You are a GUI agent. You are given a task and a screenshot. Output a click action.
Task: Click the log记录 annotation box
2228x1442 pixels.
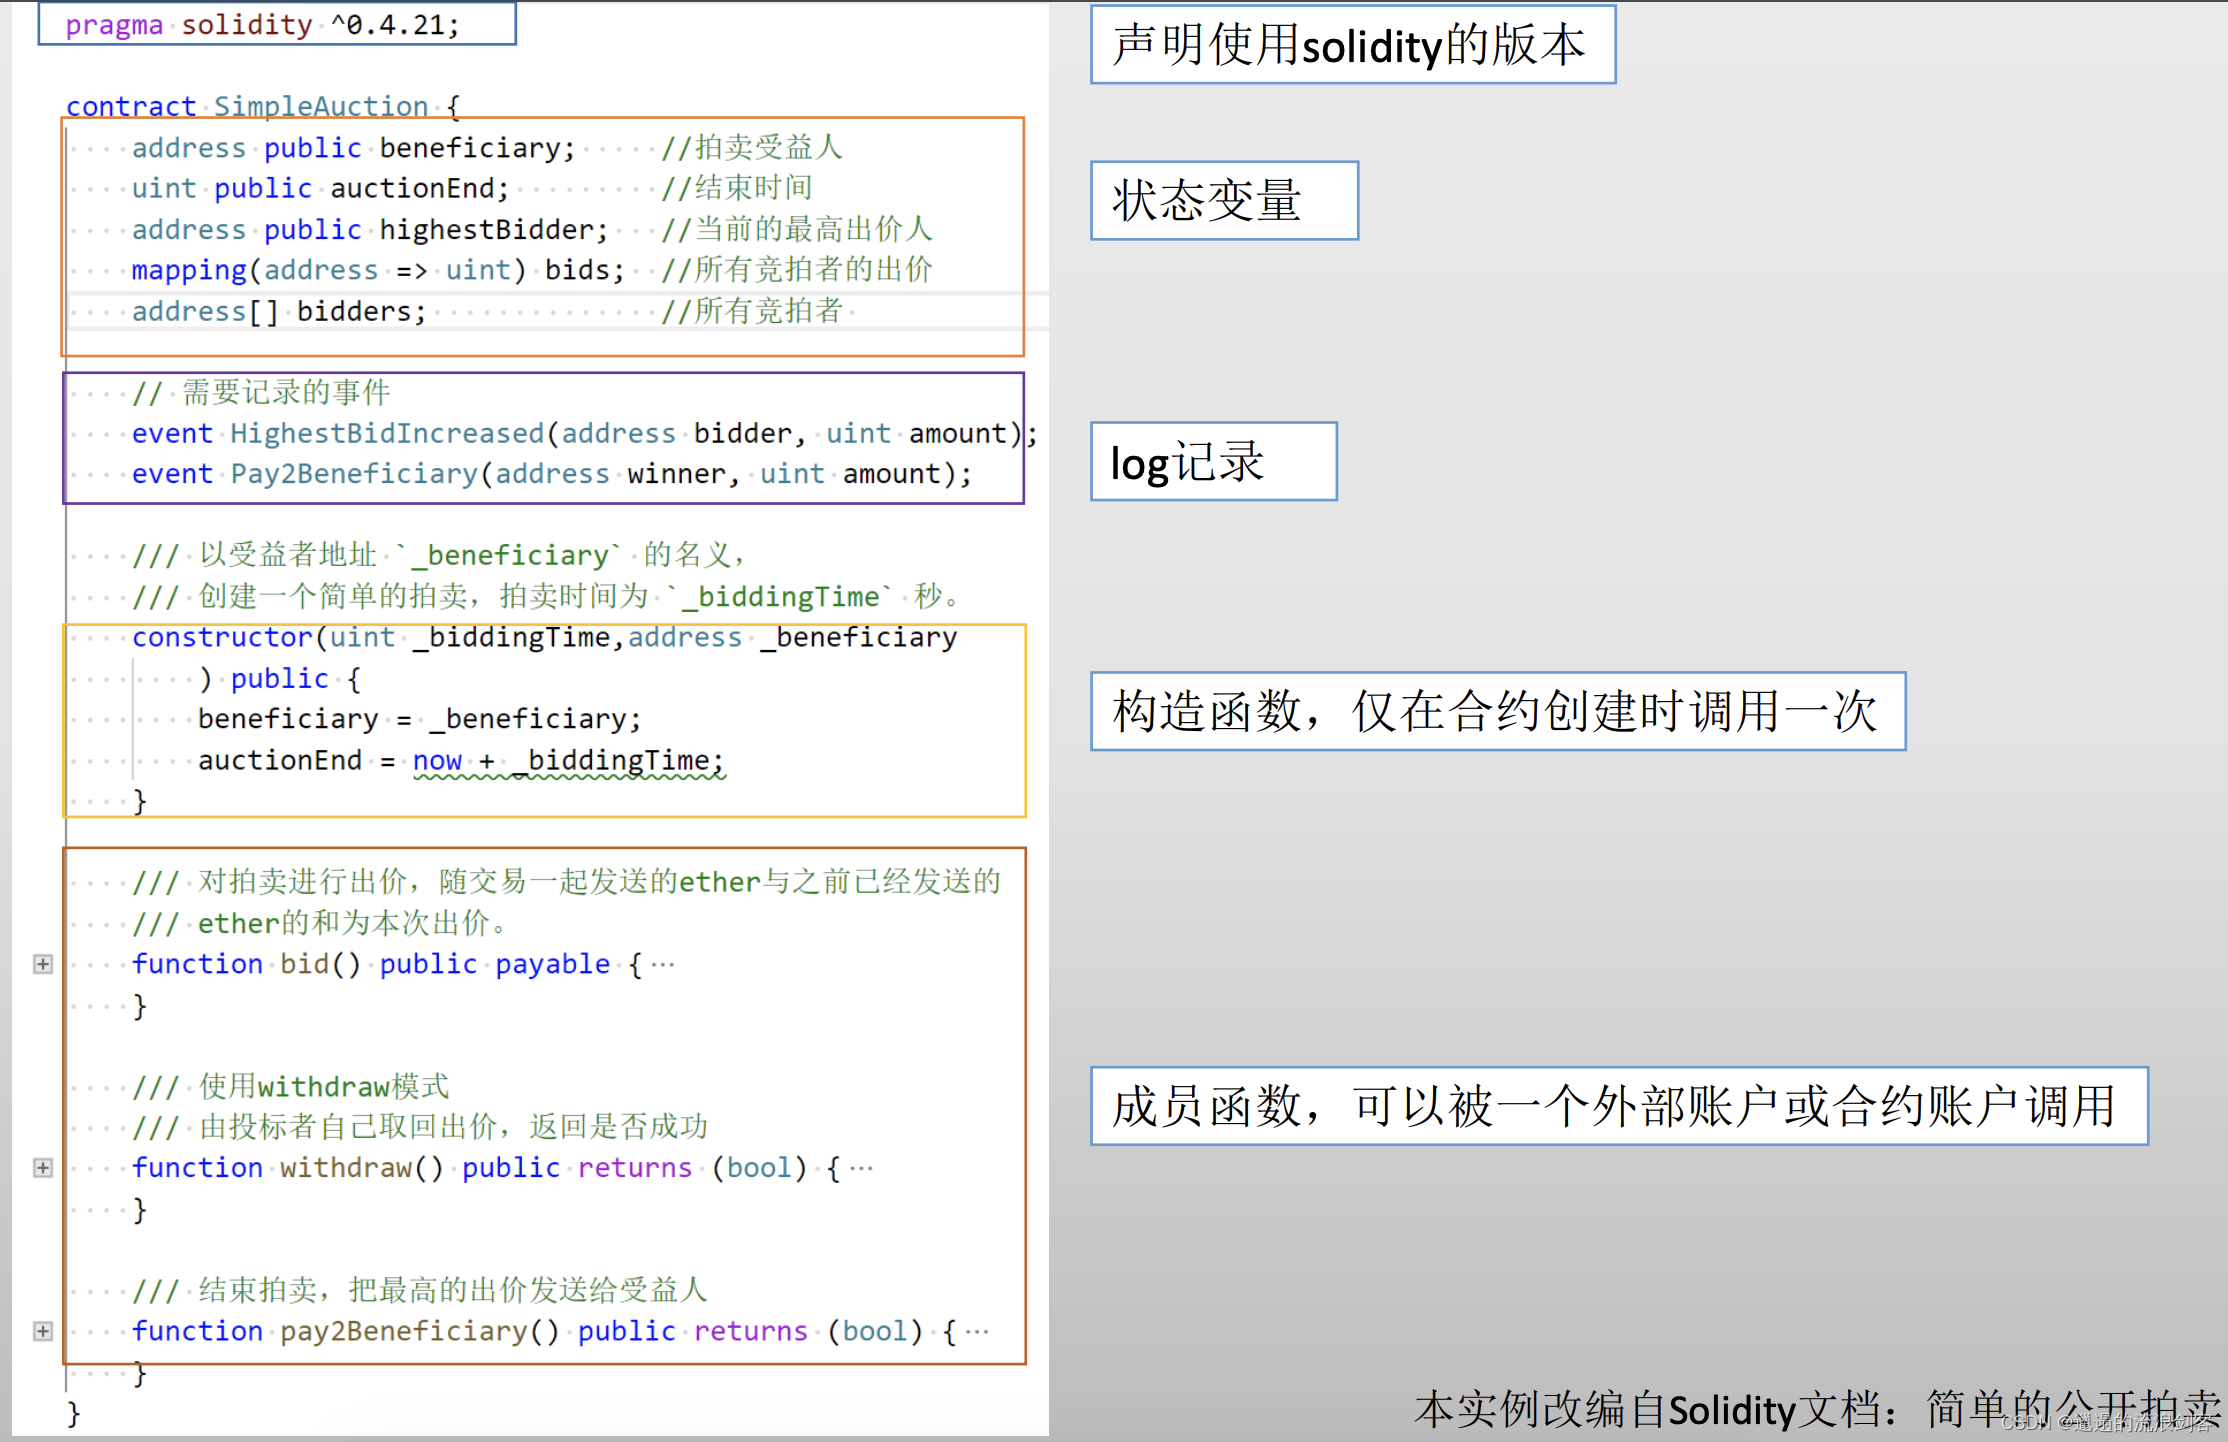click(x=1212, y=462)
